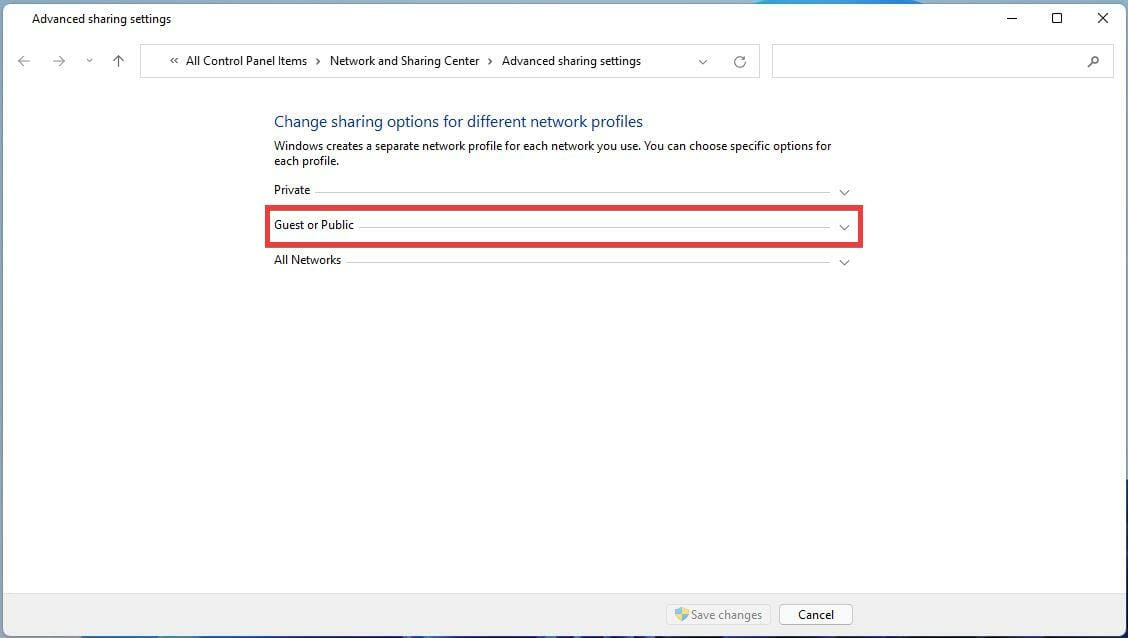Image resolution: width=1128 pixels, height=638 pixels.
Task: Expand the All Networks section
Action: click(x=844, y=262)
